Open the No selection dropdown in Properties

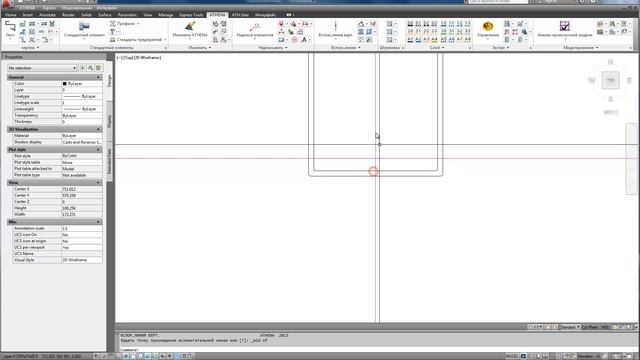click(42, 68)
